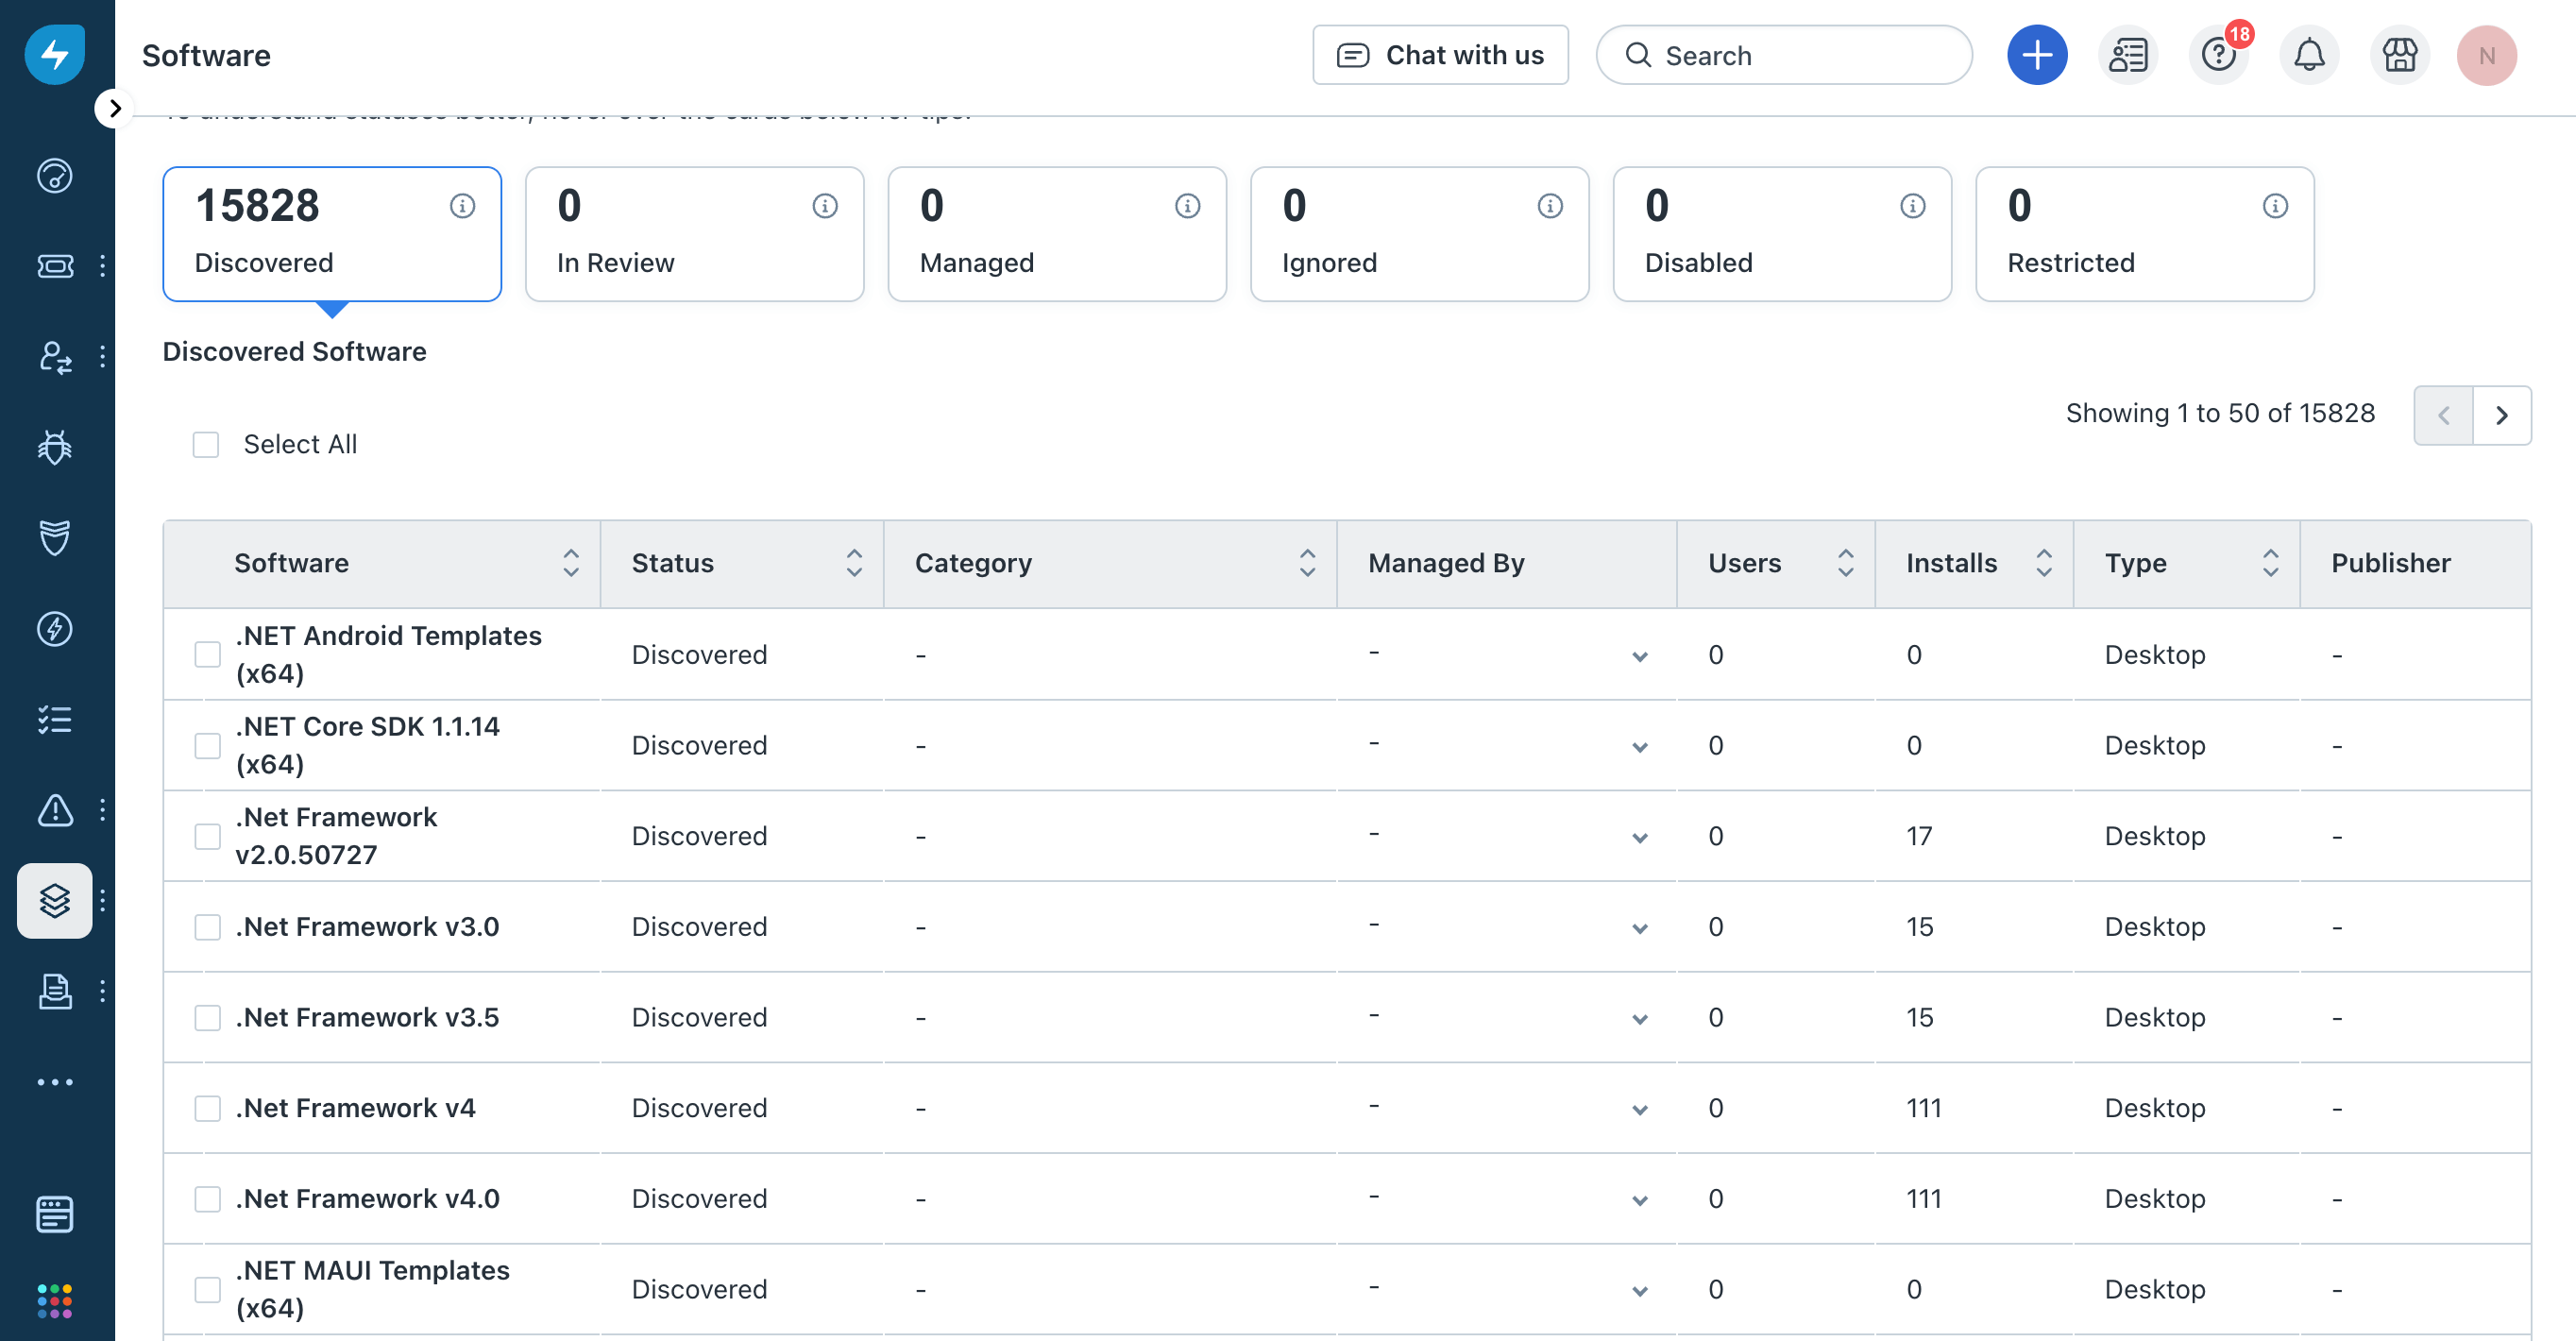Check the Select All checkbox
The height and width of the screenshot is (1341, 2576).
tap(206, 444)
